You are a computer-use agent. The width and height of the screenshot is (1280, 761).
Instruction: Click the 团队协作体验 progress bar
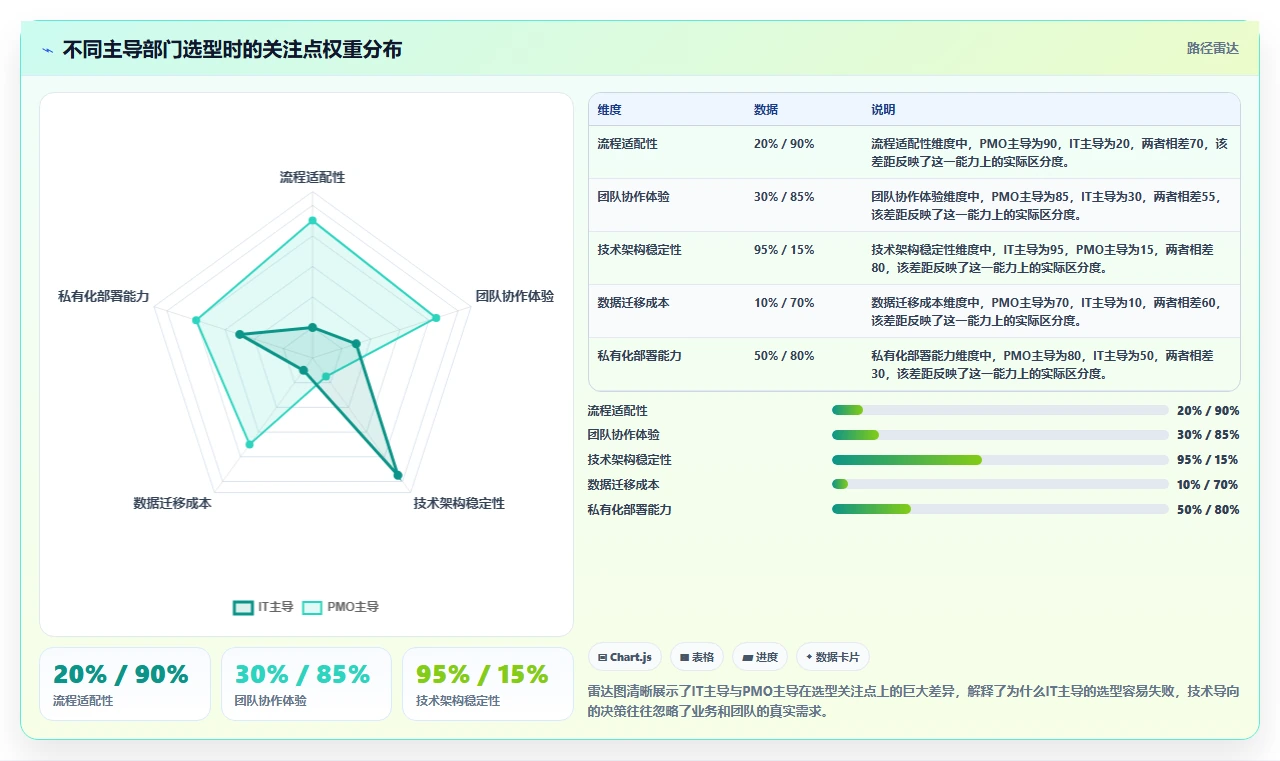[1000, 435]
